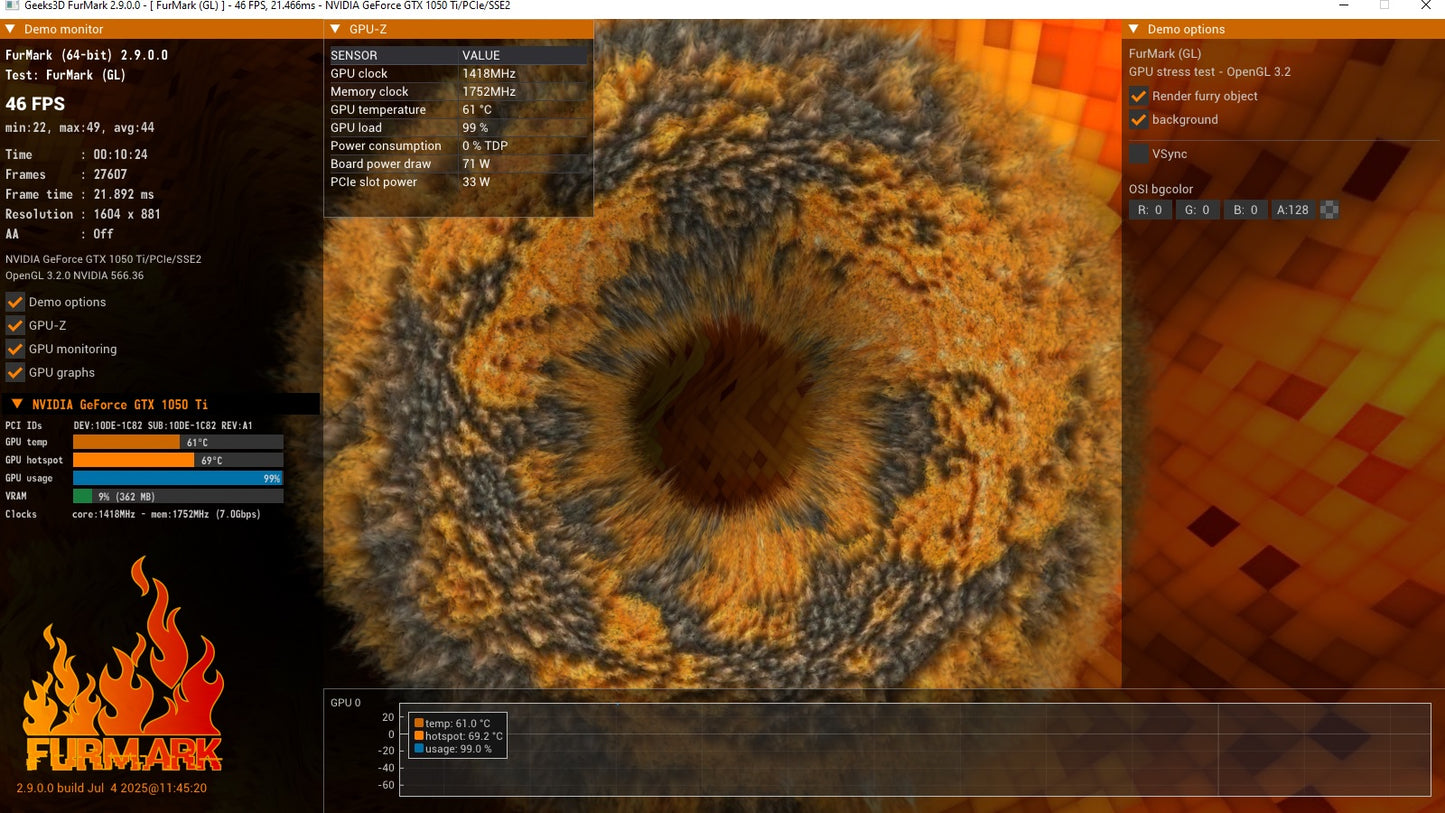
Task: Click the Memory clock sensor label
Action: [x=370, y=91]
